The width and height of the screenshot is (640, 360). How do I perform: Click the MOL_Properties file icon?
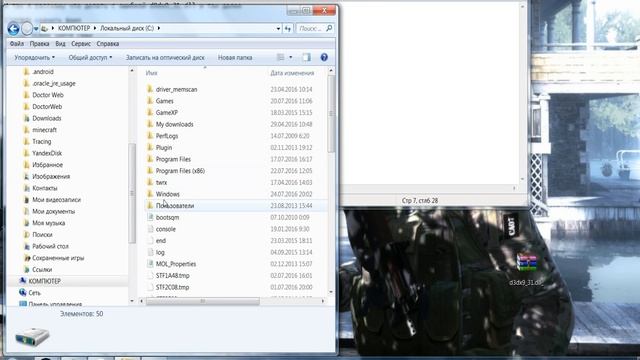[x=150, y=264]
